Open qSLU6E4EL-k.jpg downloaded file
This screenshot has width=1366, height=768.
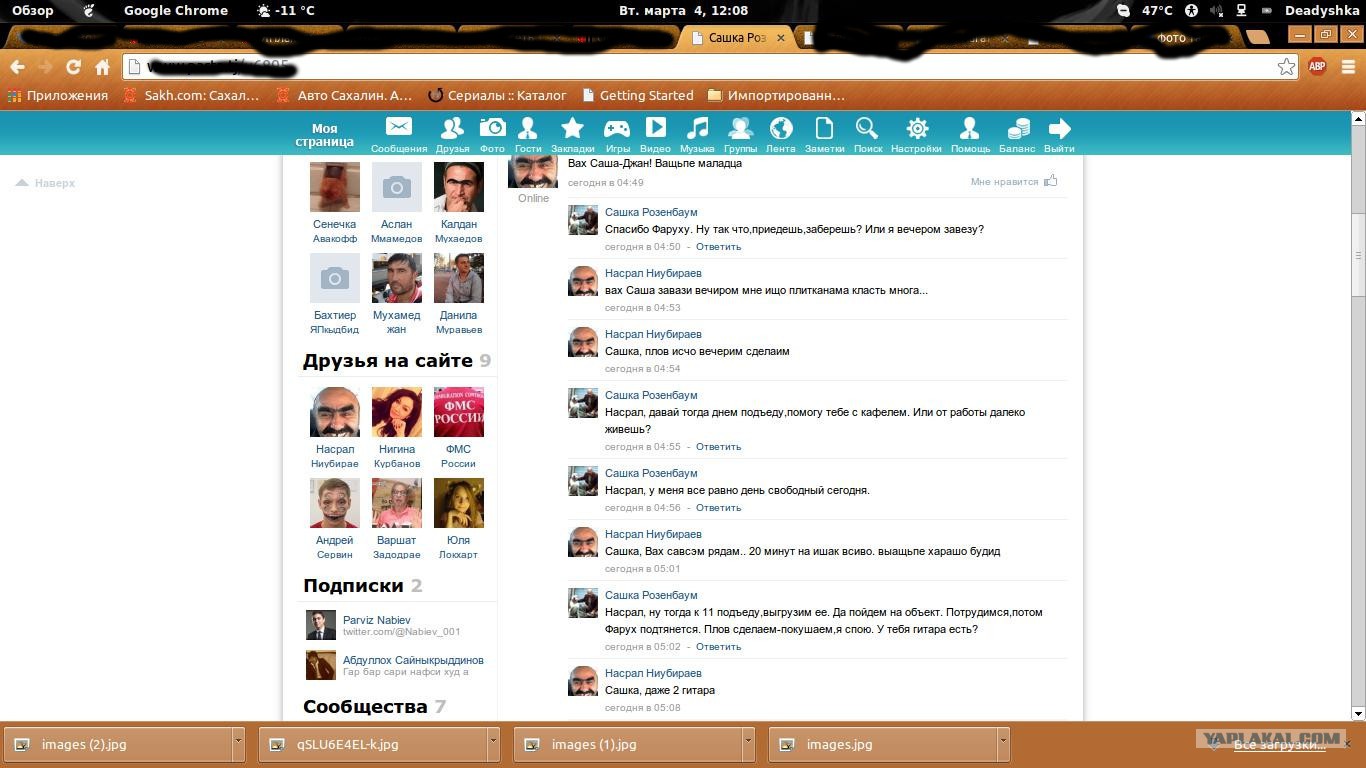pyautogui.click(x=374, y=744)
